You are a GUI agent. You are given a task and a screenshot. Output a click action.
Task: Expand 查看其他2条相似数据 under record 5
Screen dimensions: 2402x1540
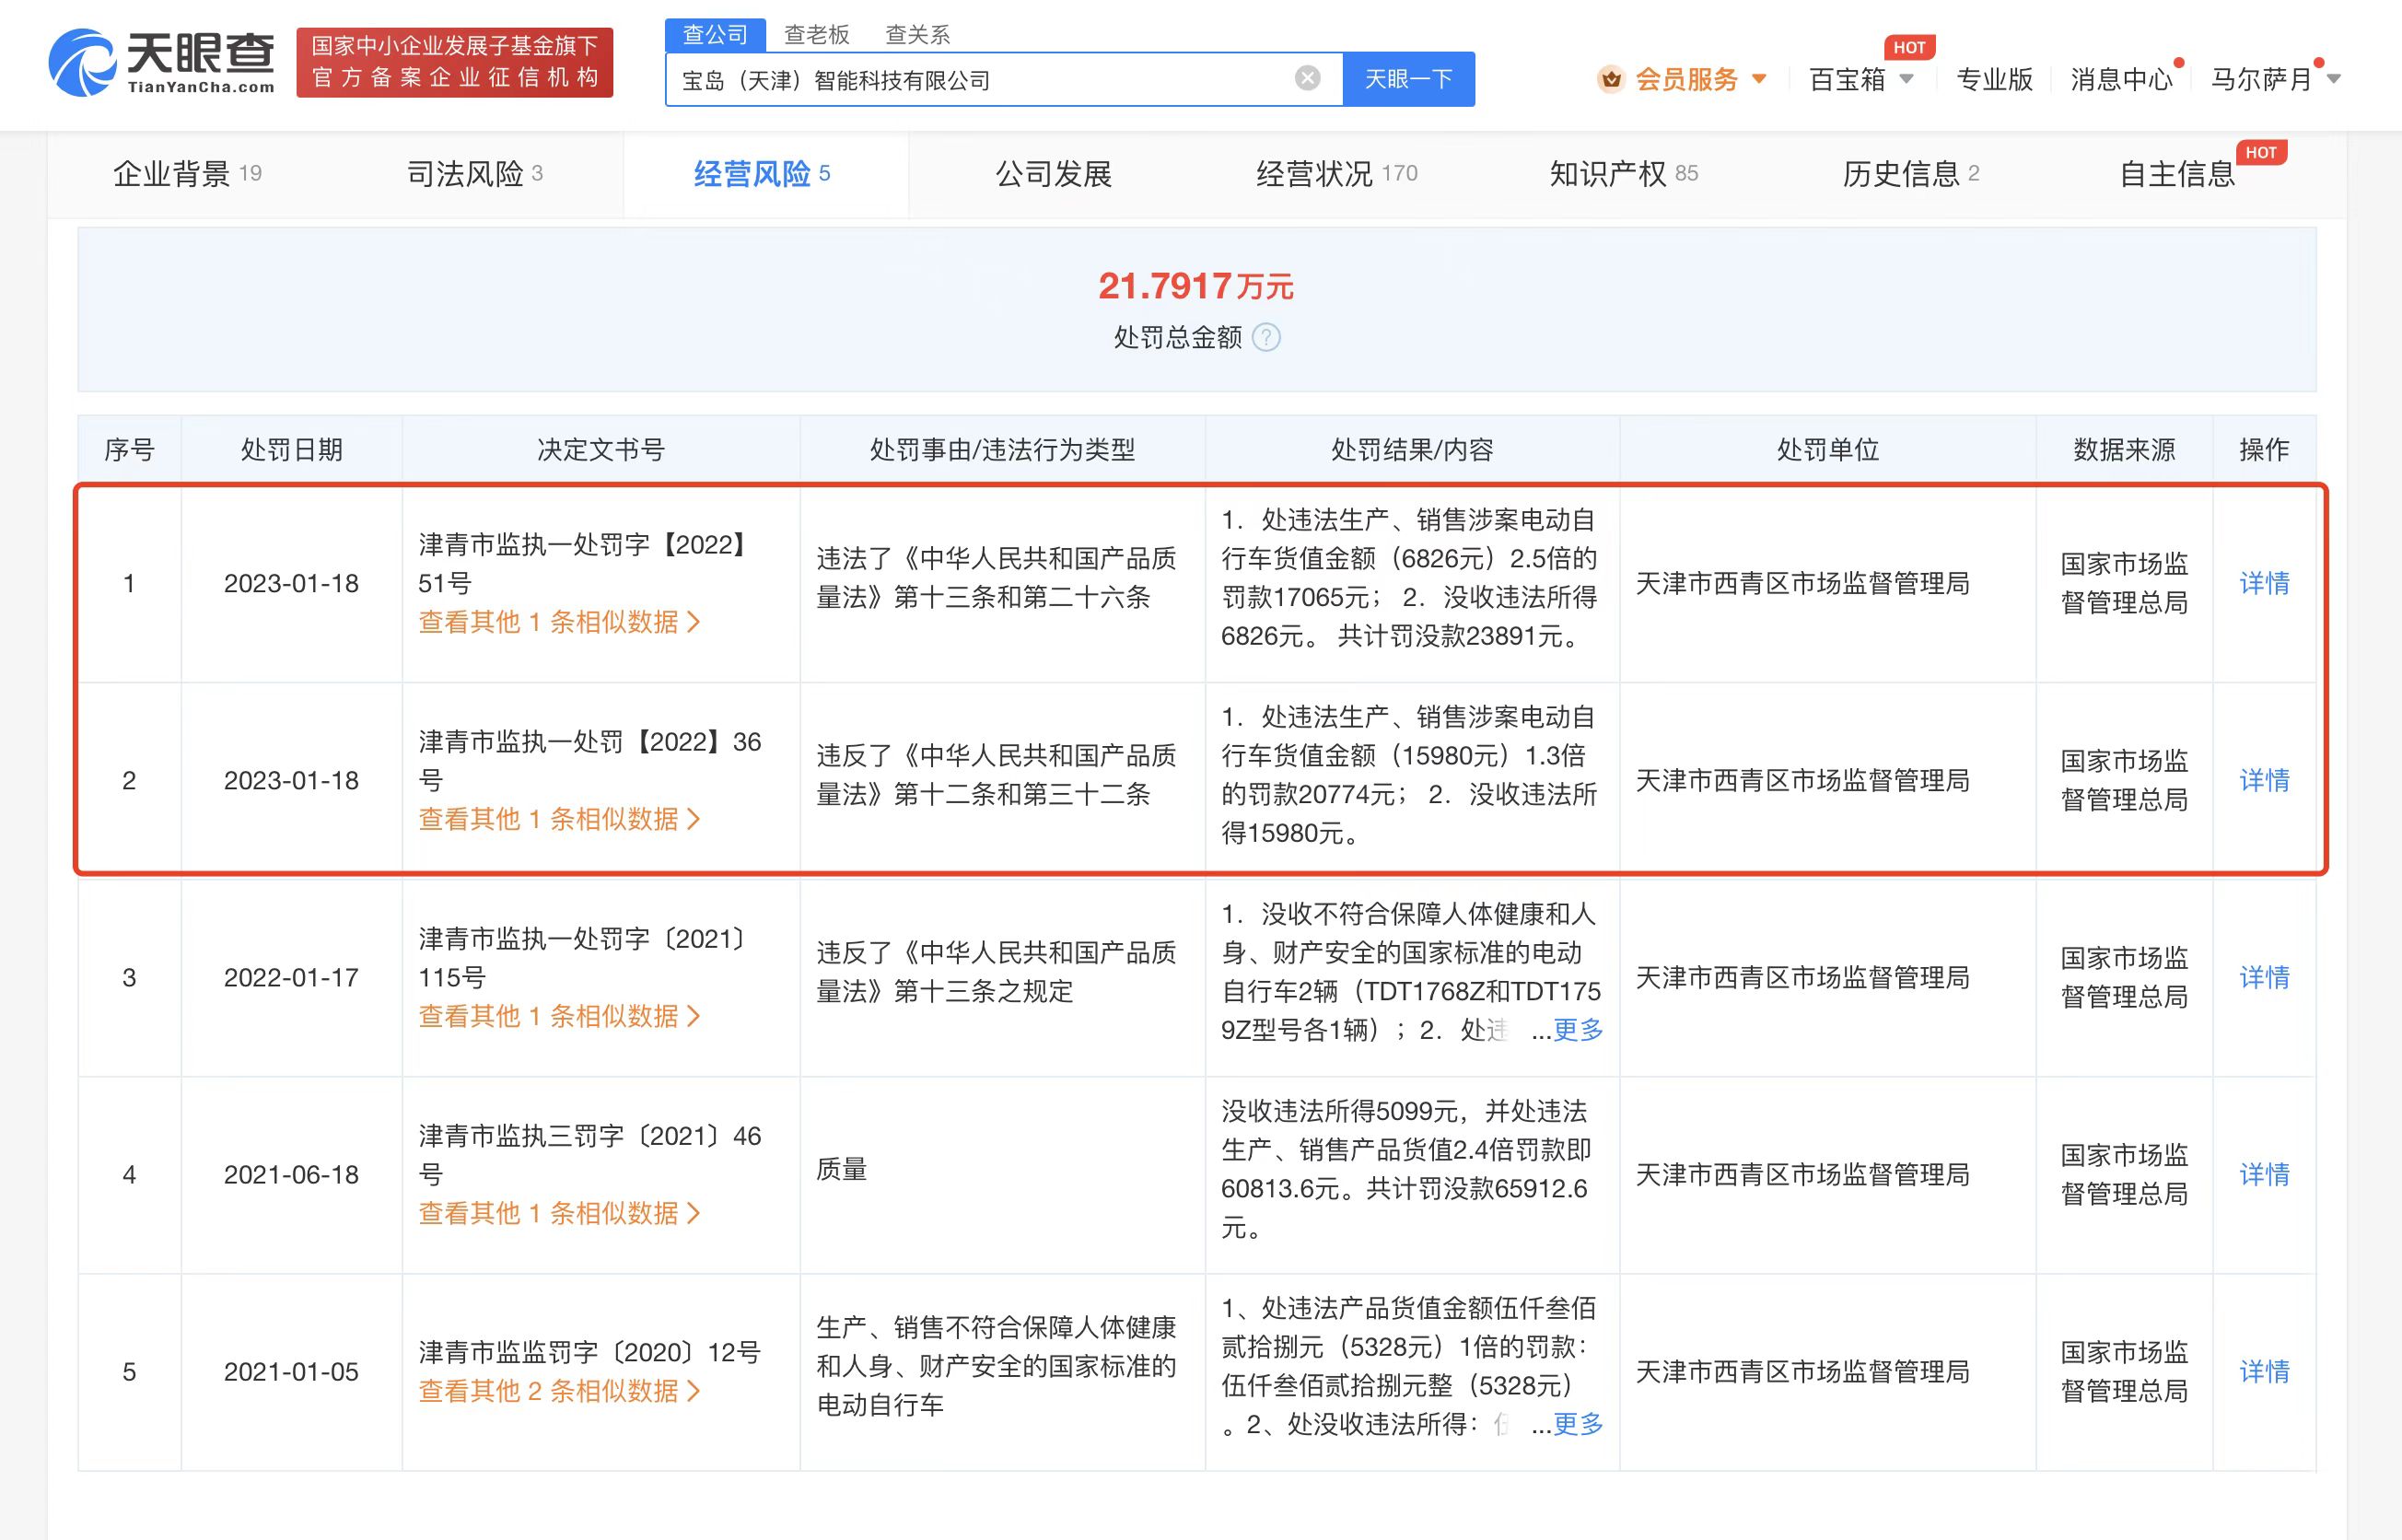coord(557,1391)
